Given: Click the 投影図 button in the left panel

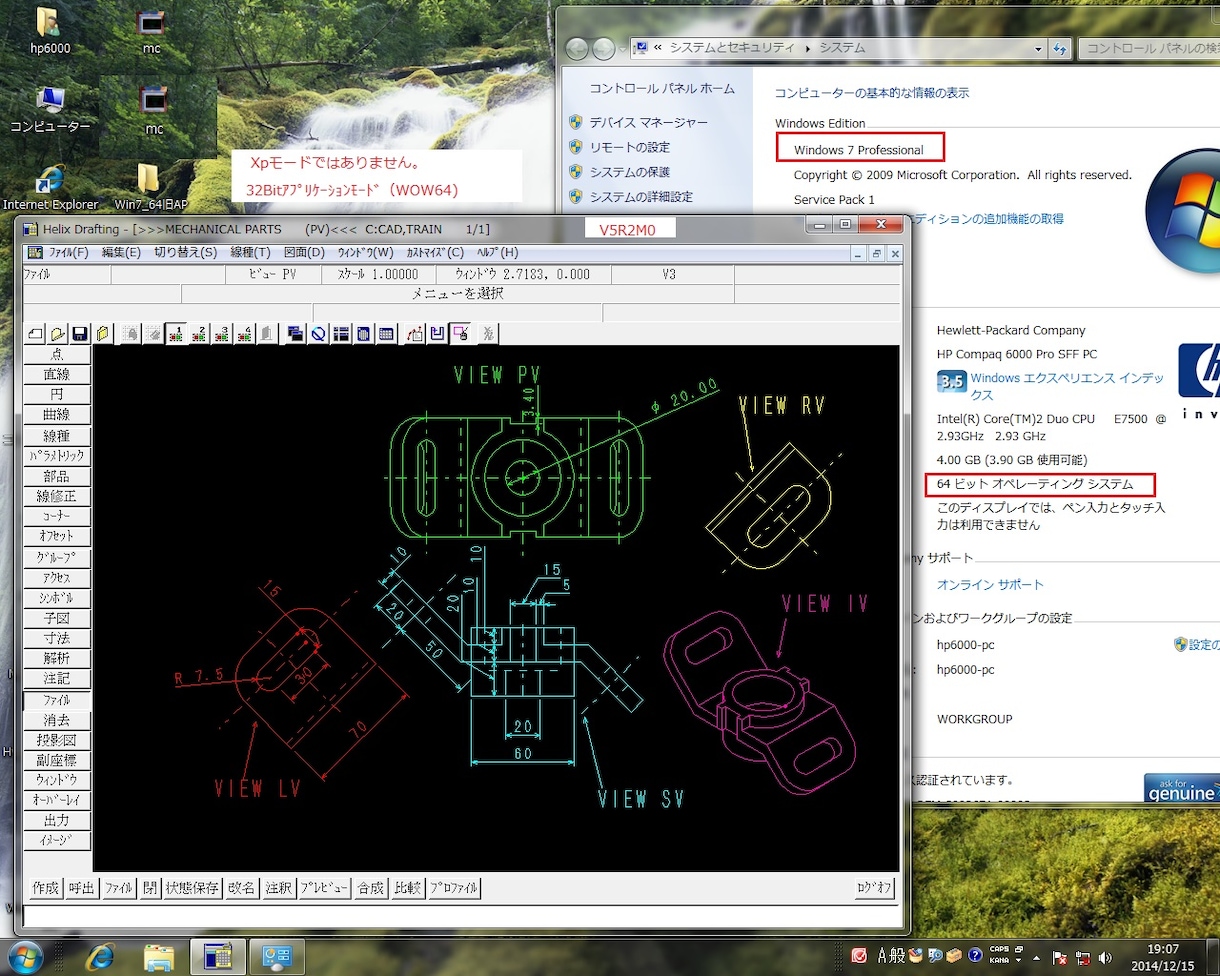Looking at the screenshot, I should tap(57, 741).
